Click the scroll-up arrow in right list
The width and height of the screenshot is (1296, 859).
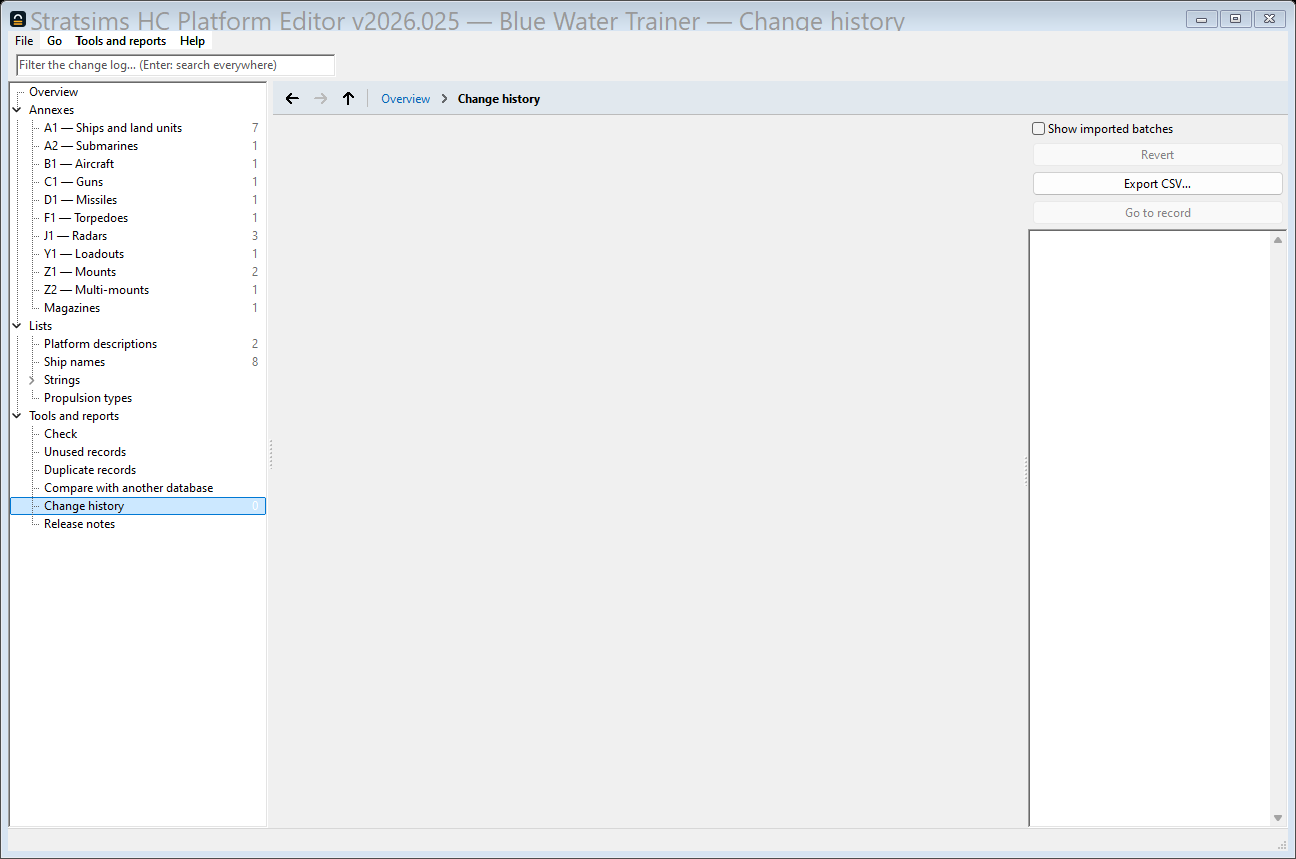[1278, 239]
